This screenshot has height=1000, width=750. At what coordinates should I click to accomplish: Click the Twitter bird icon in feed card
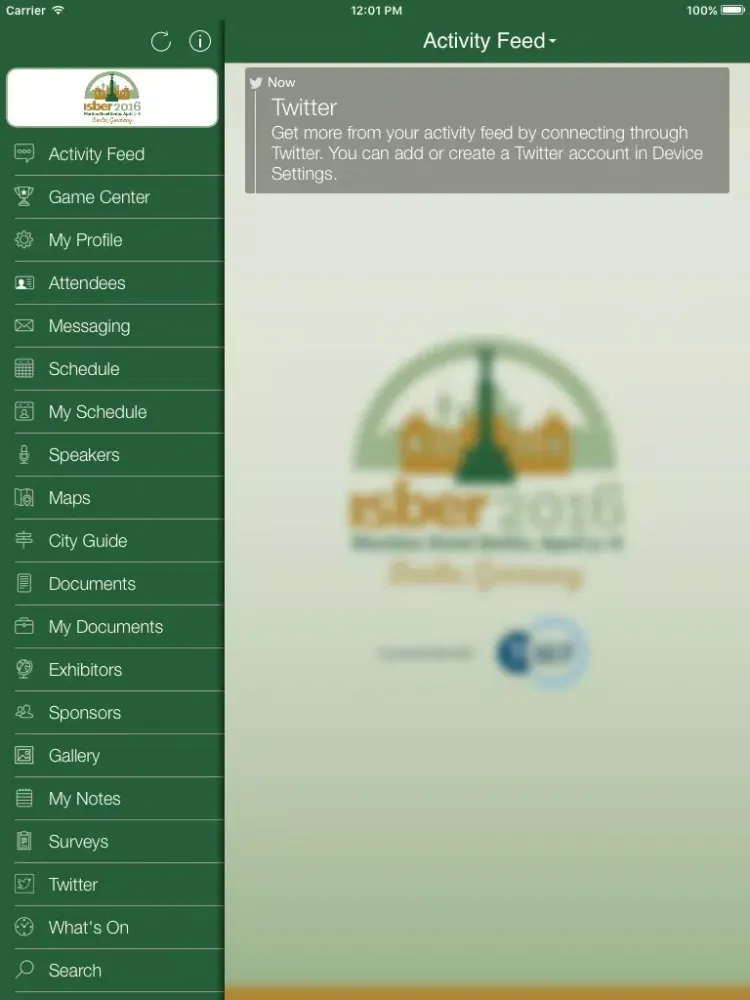coord(256,83)
